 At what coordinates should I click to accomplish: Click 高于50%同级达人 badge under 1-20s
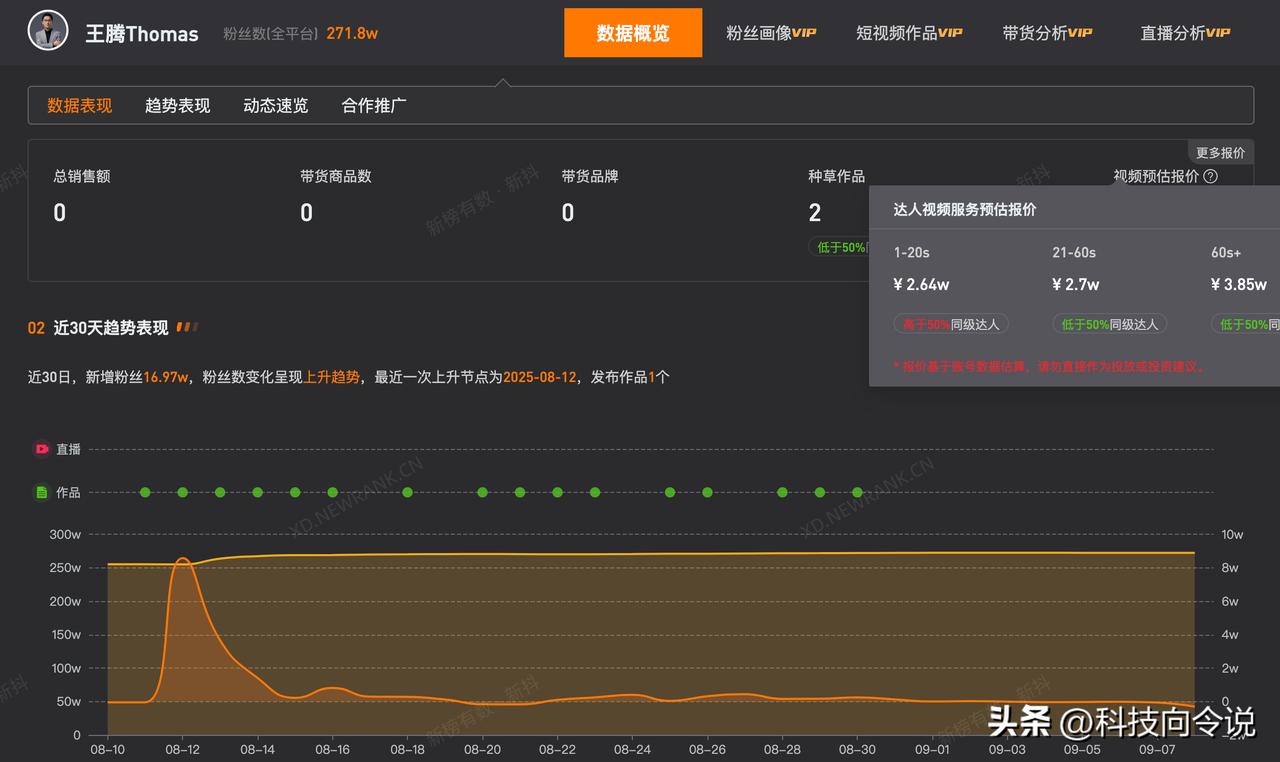951,324
